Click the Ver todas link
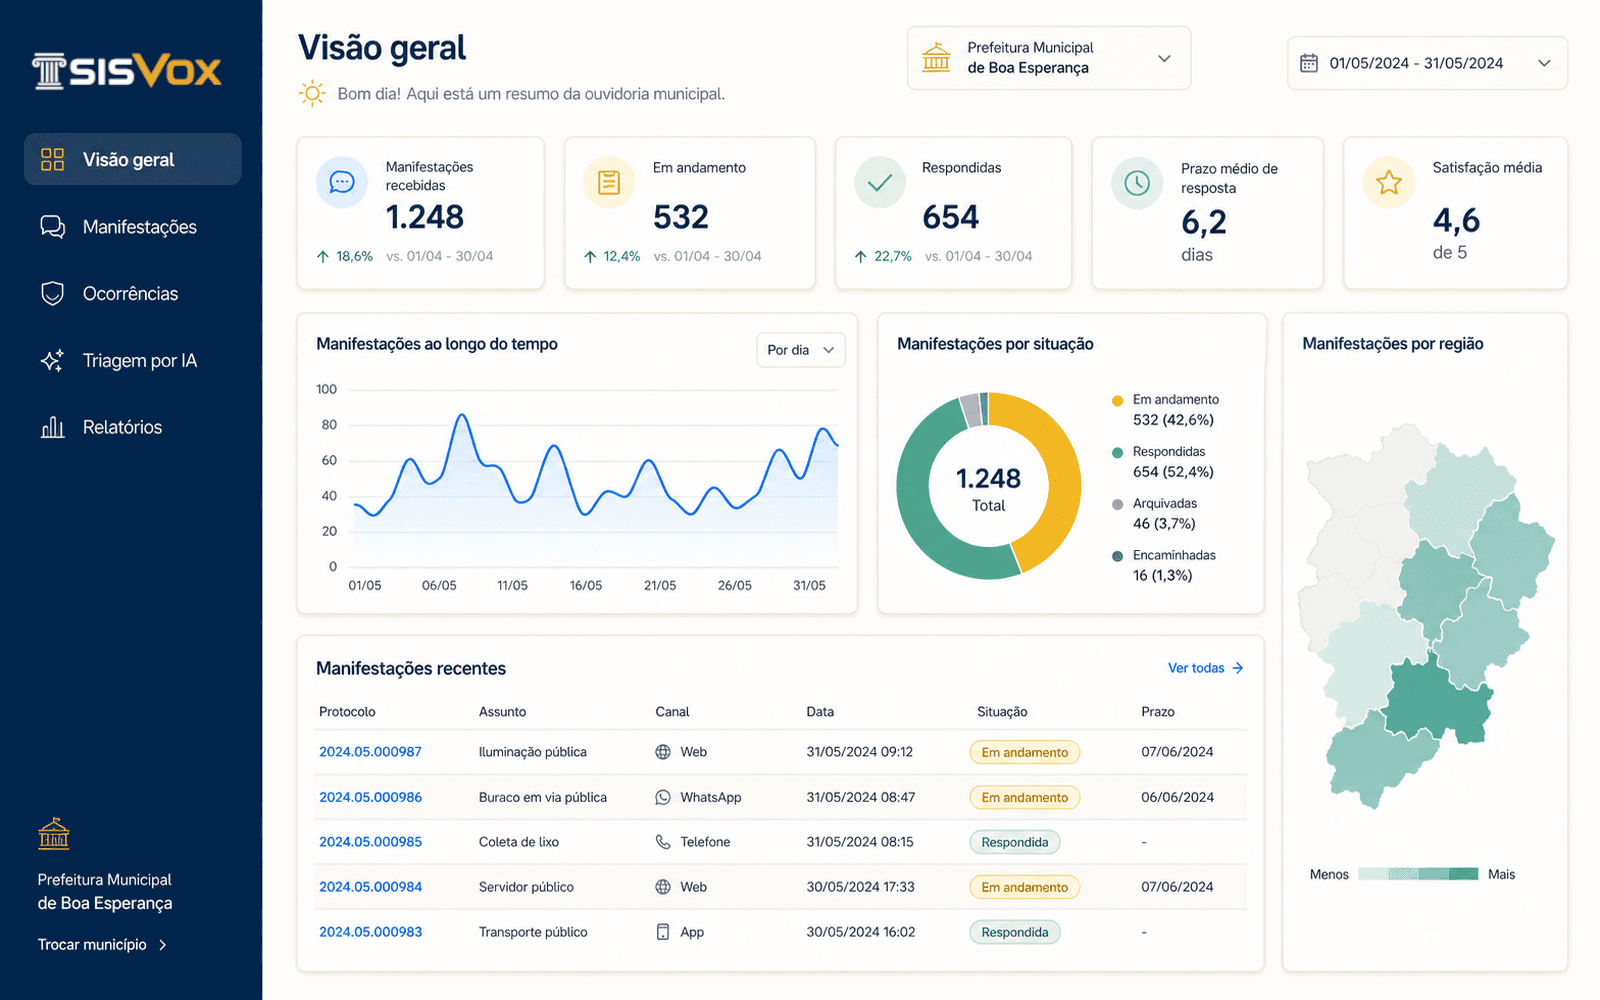 pos(1205,668)
